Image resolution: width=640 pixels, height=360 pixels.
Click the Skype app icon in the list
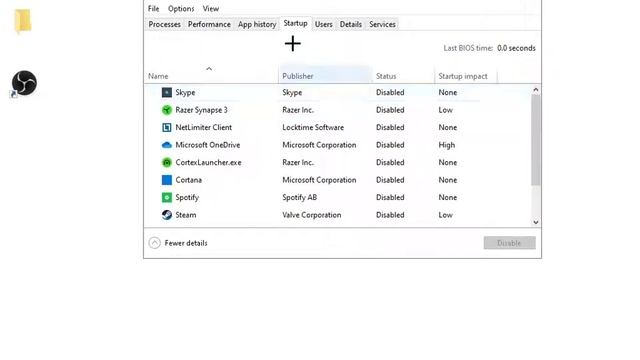(x=167, y=93)
